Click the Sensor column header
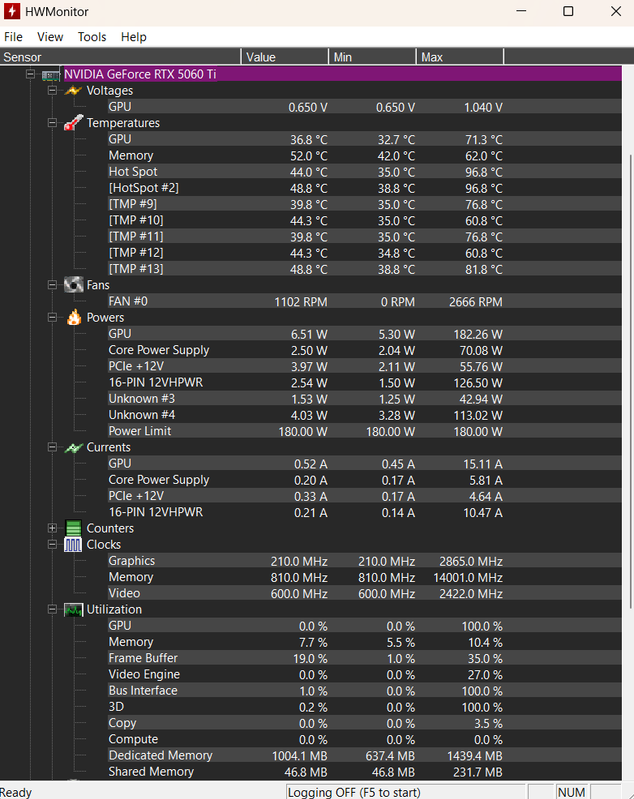The height and width of the screenshot is (799, 634). point(120,57)
